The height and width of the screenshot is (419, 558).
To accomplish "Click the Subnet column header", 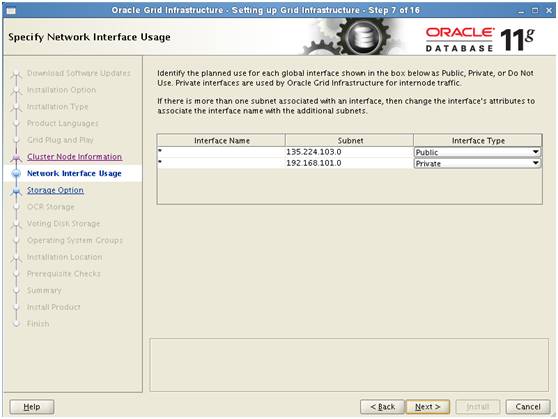I will click(349, 141).
